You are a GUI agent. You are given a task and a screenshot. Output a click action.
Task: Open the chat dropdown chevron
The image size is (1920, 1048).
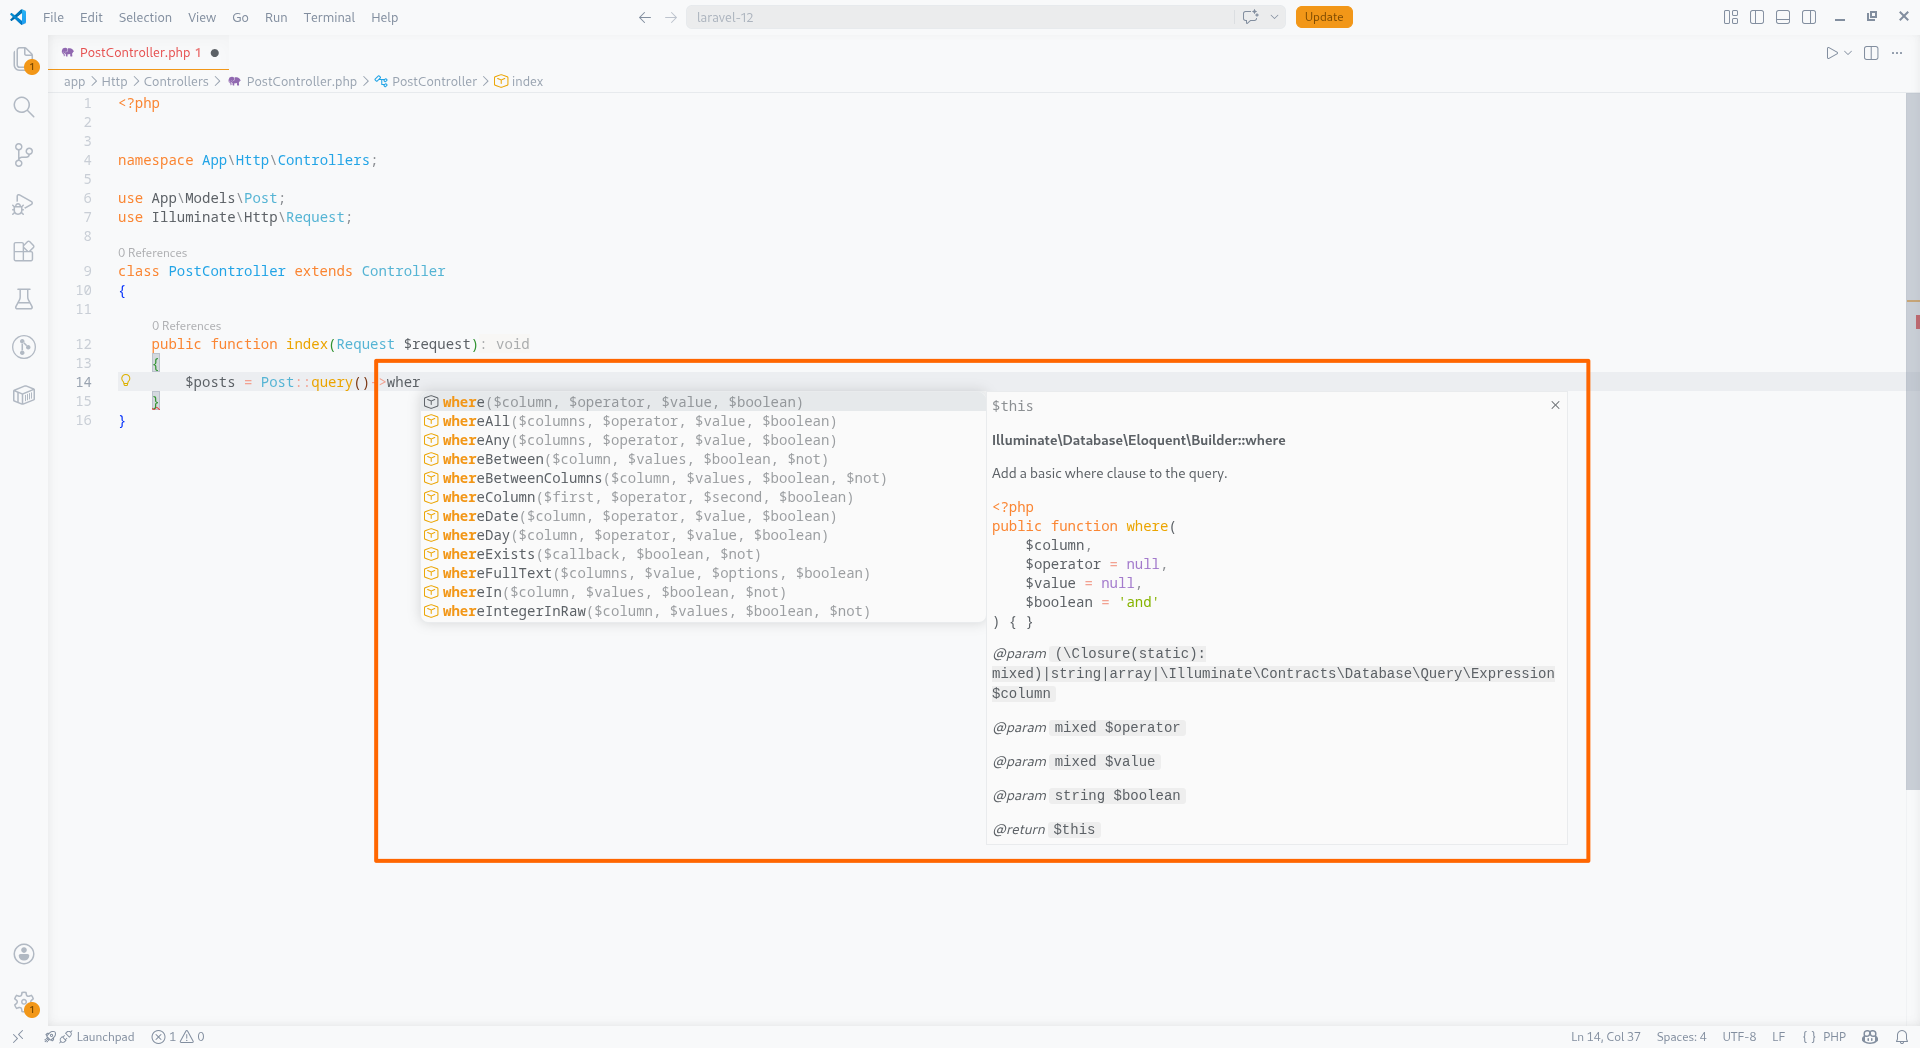[1275, 17]
